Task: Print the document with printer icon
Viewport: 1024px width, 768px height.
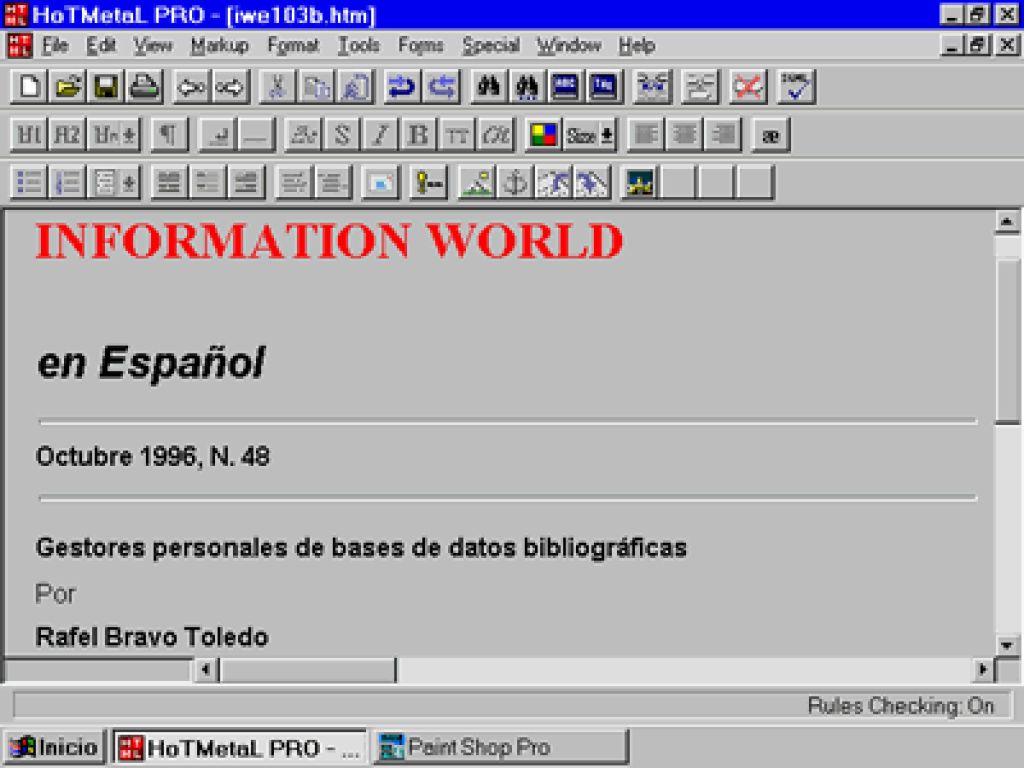Action: point(144,87)
